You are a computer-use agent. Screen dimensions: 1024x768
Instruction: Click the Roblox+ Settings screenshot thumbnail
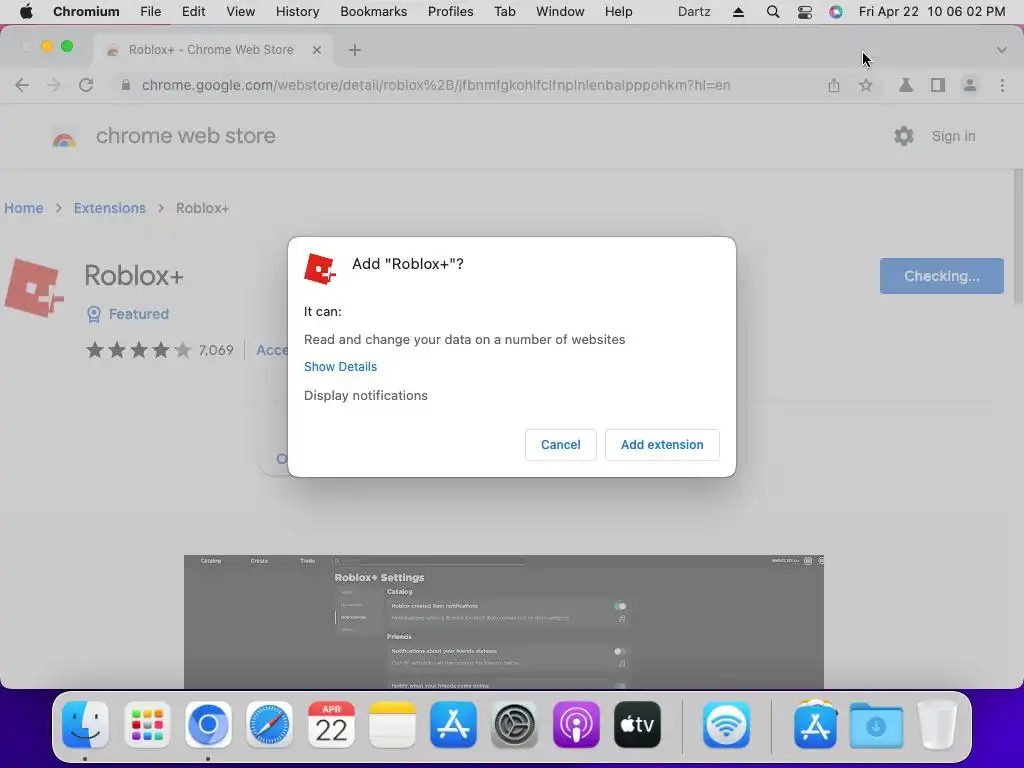click(504, 622)
